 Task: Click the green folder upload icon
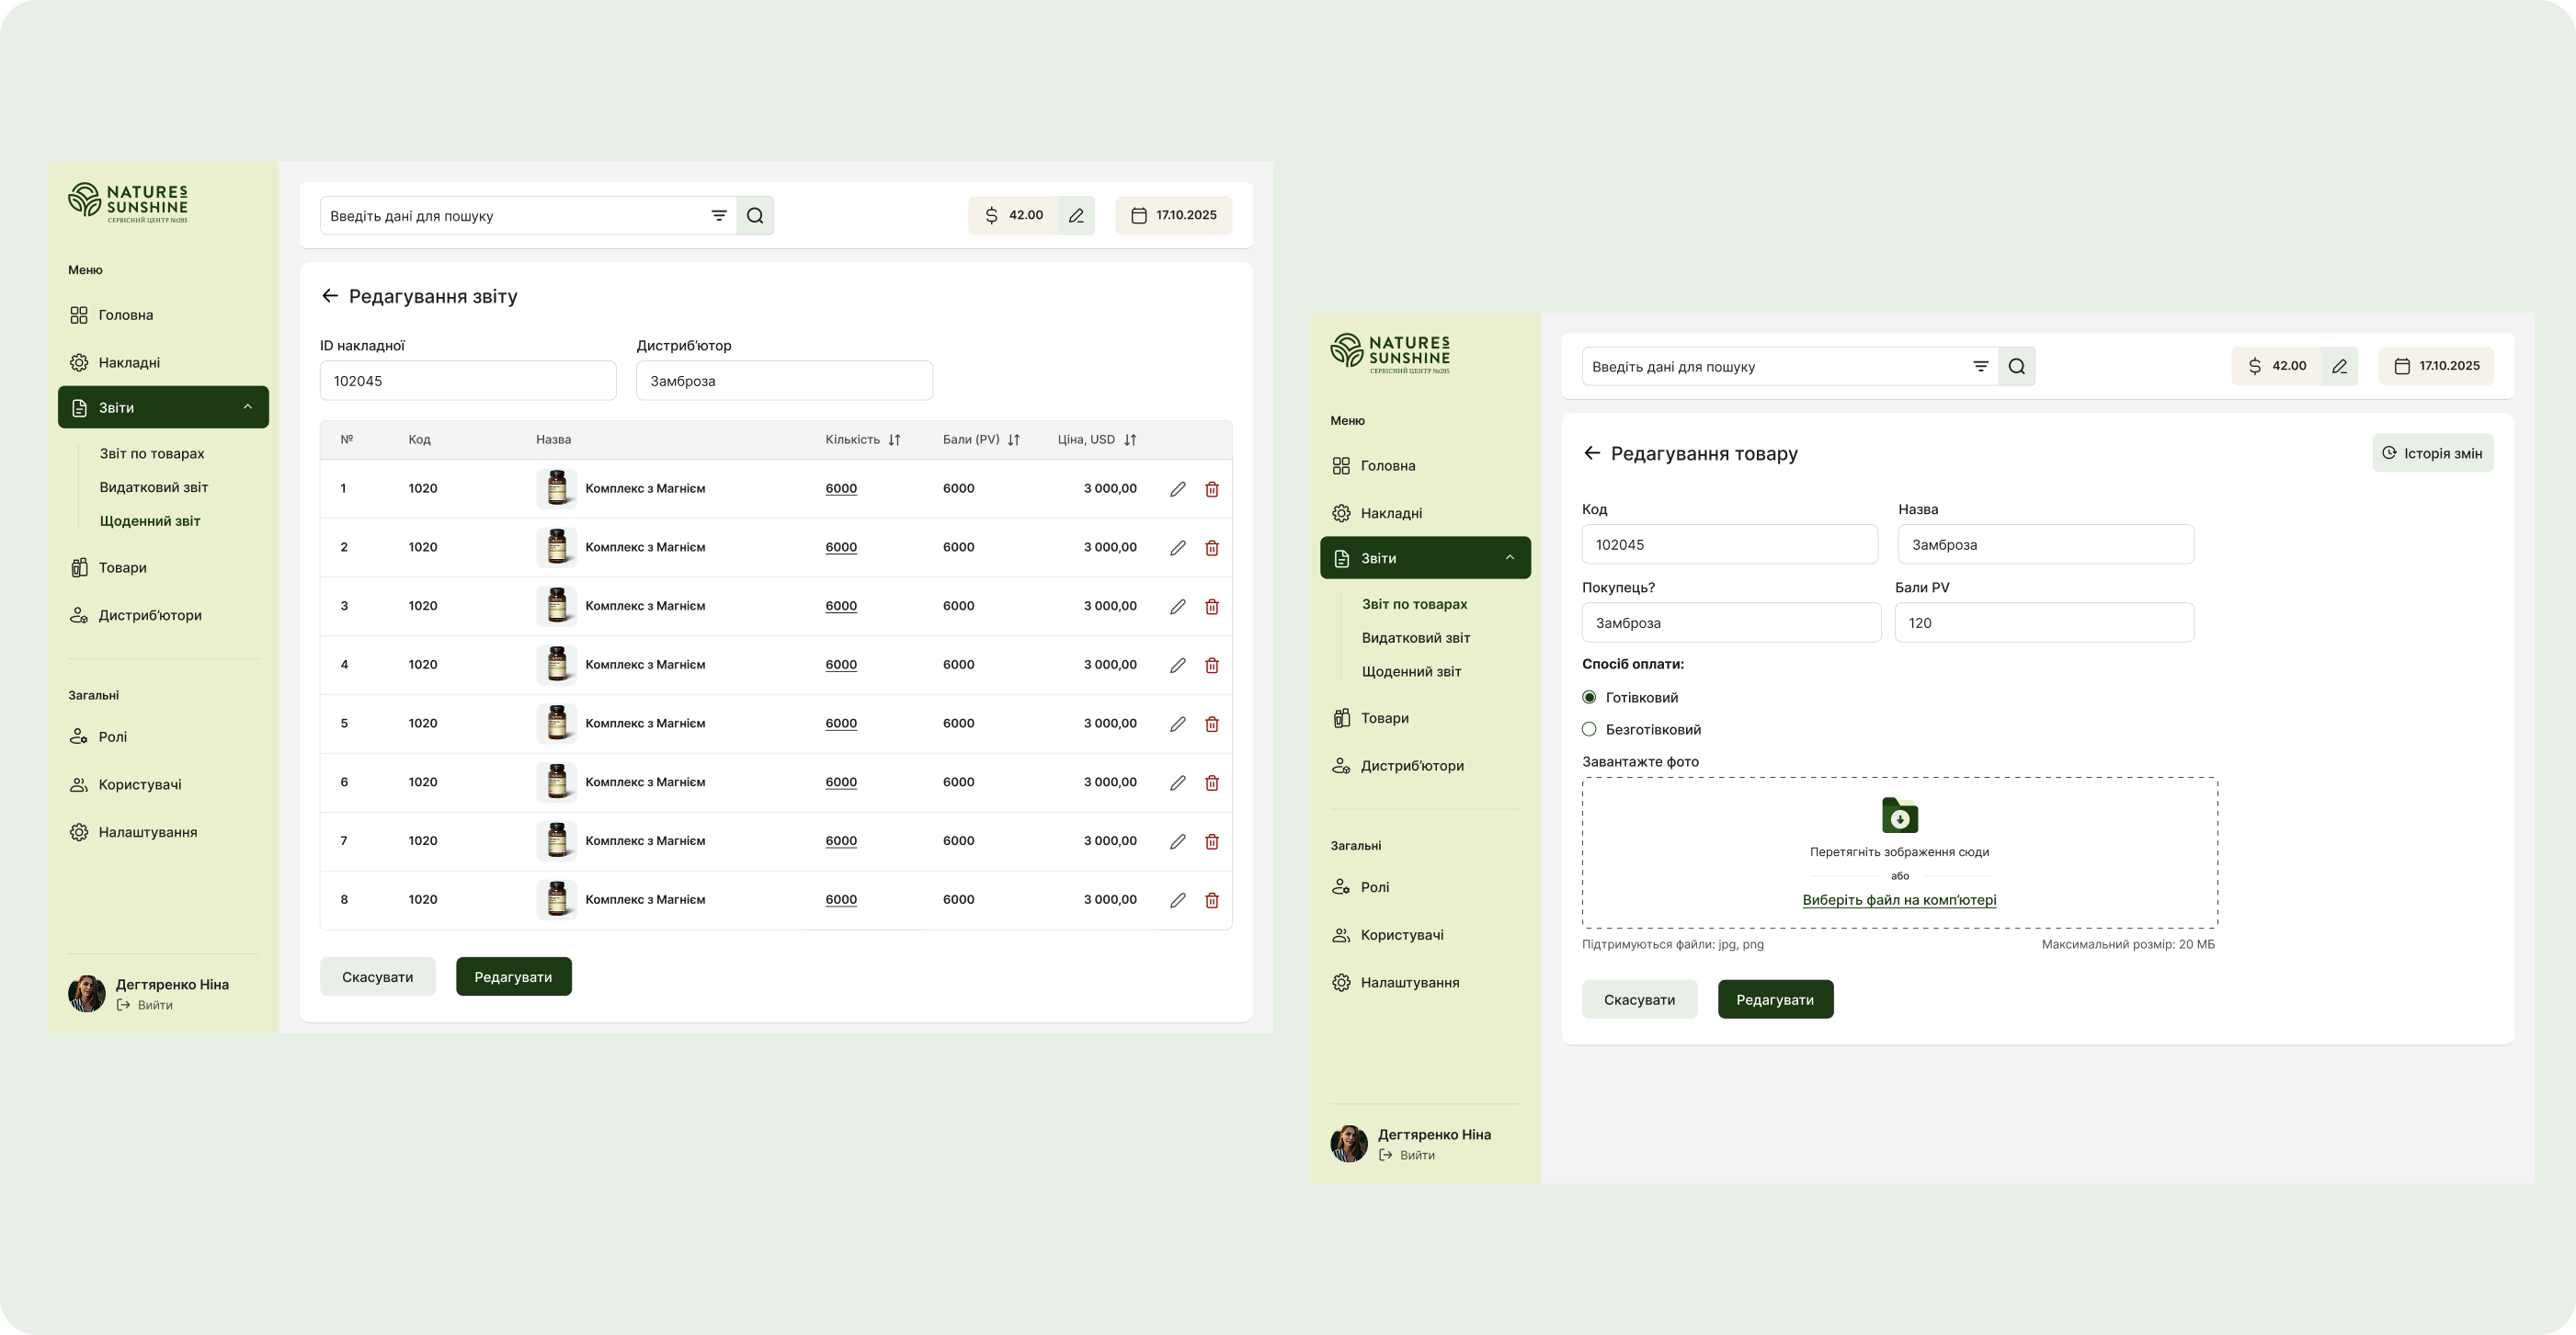1899,815
